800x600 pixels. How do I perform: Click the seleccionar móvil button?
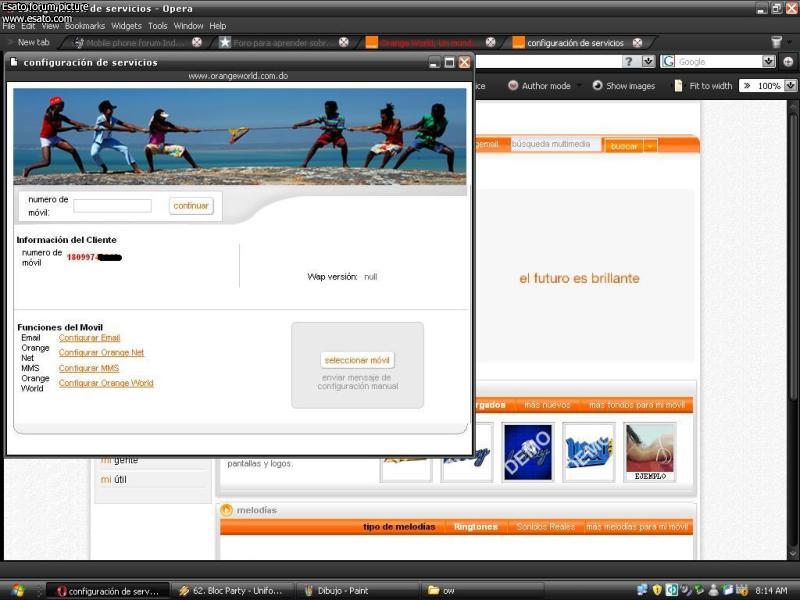[357, 360]
